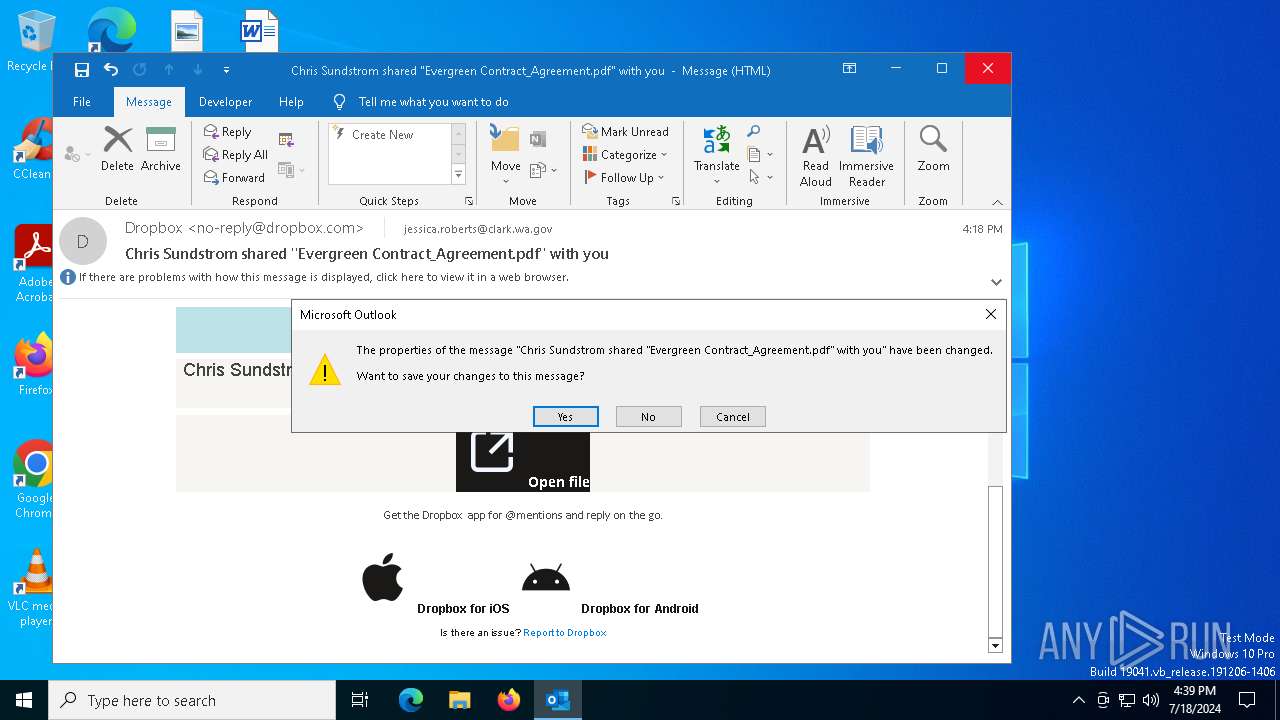
Task: Click Yes to save message changes
Action: coord(565,417)
